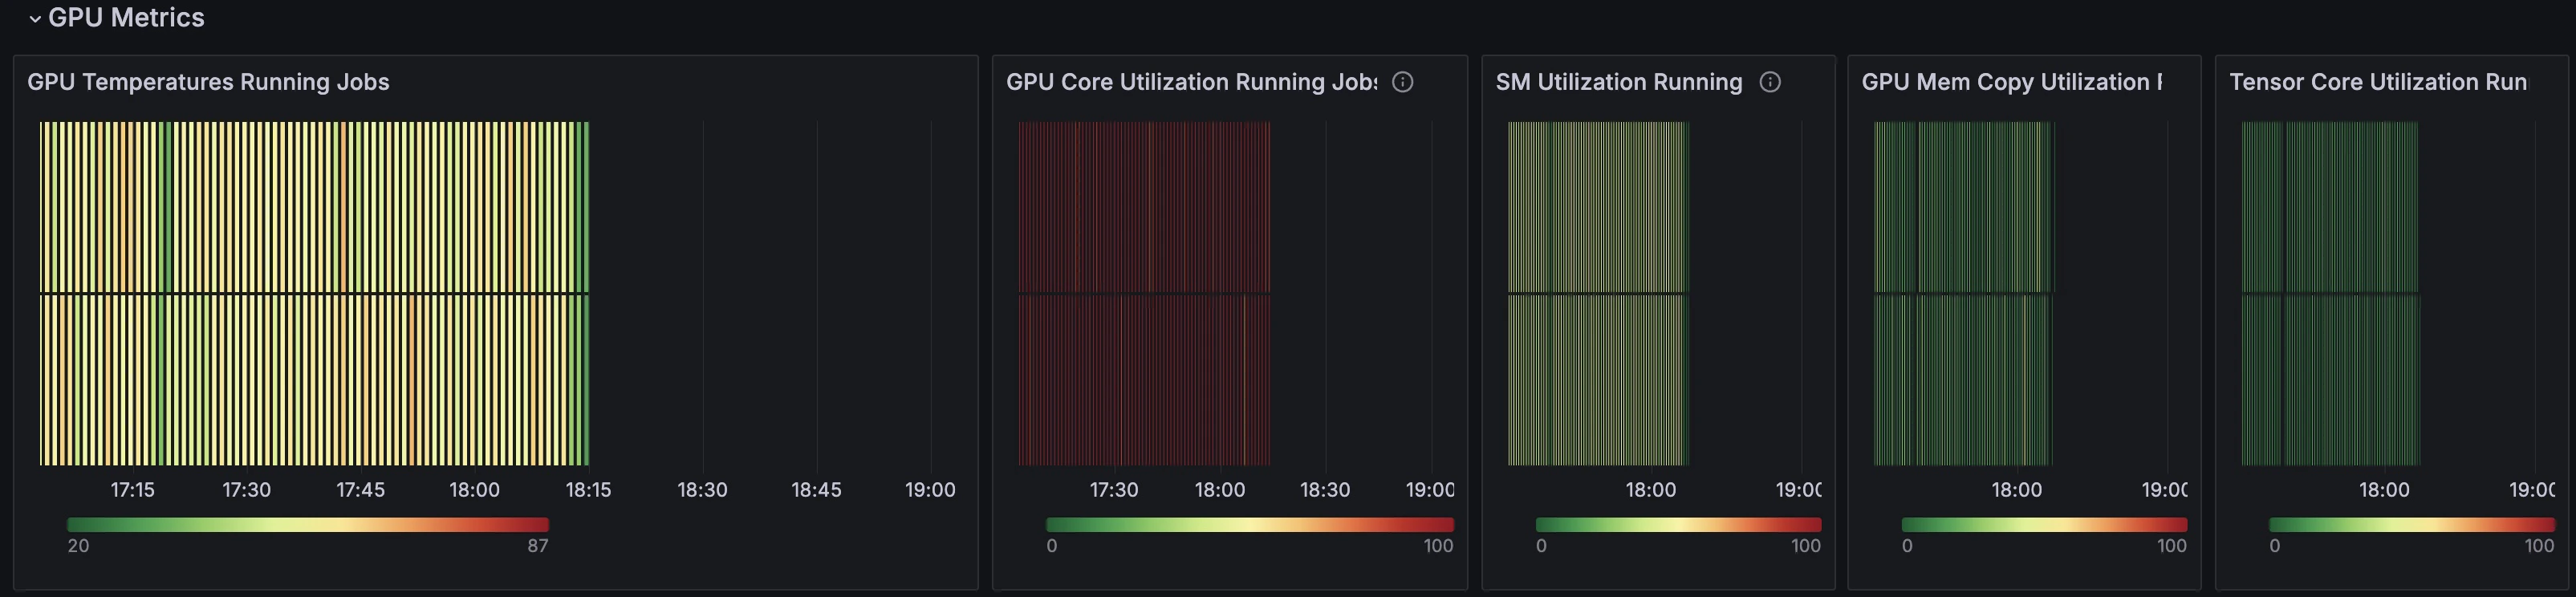Click the Tensor Core Utilization color legend
This screenshot has width=2576, height=597.
2412,524
